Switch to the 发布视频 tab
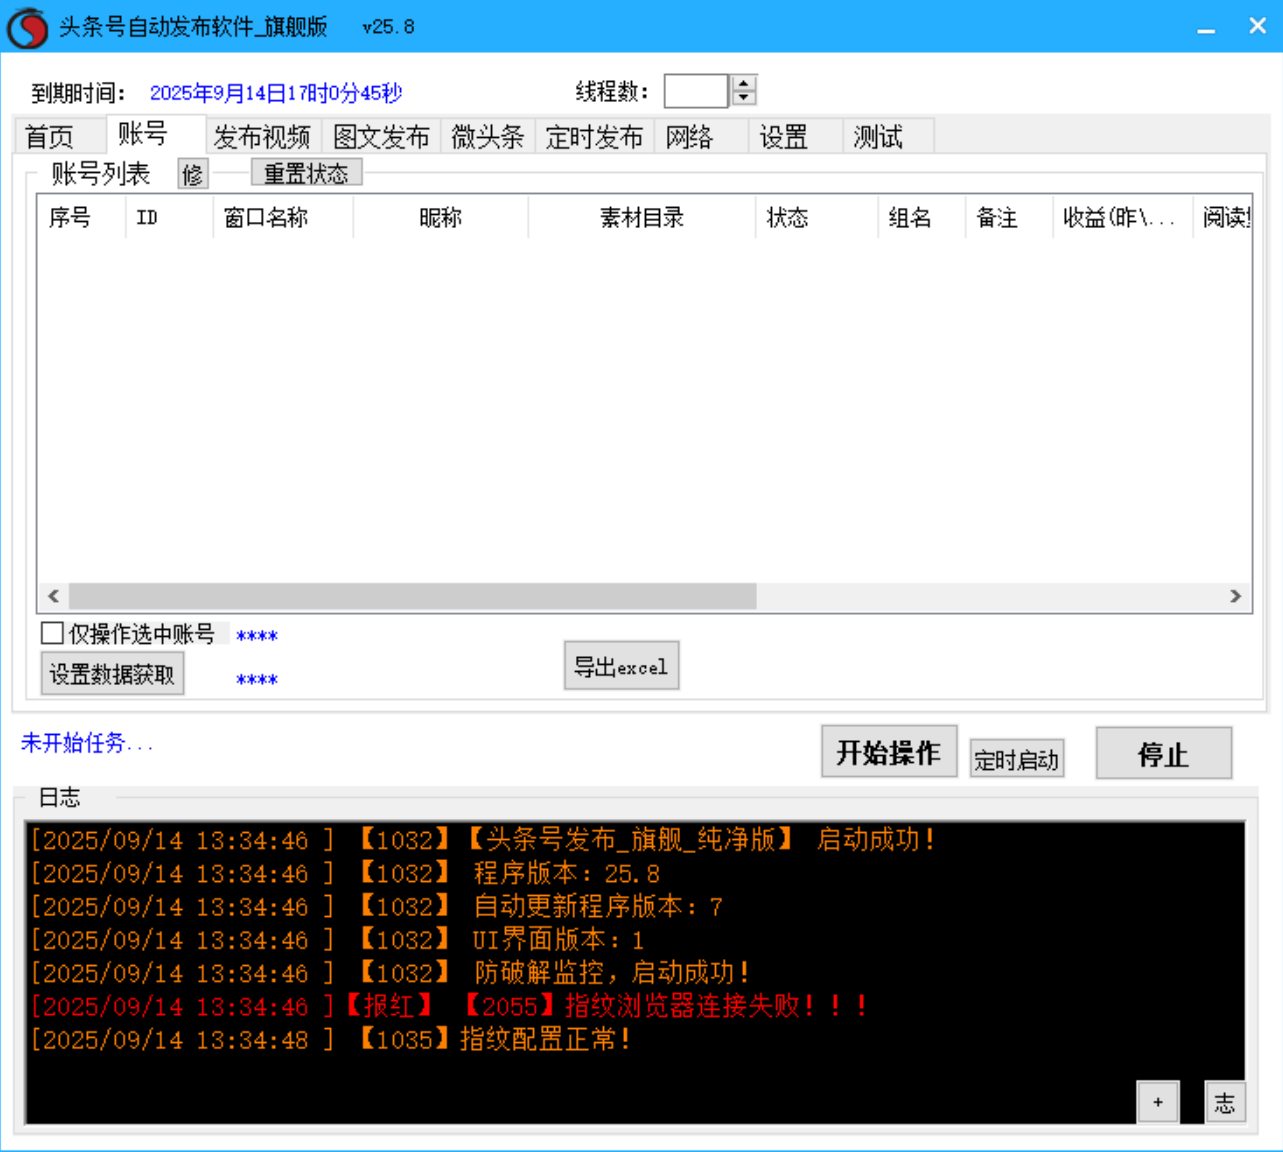The height and width of the screenshot is (1152, 1283). tap(263, 136)
